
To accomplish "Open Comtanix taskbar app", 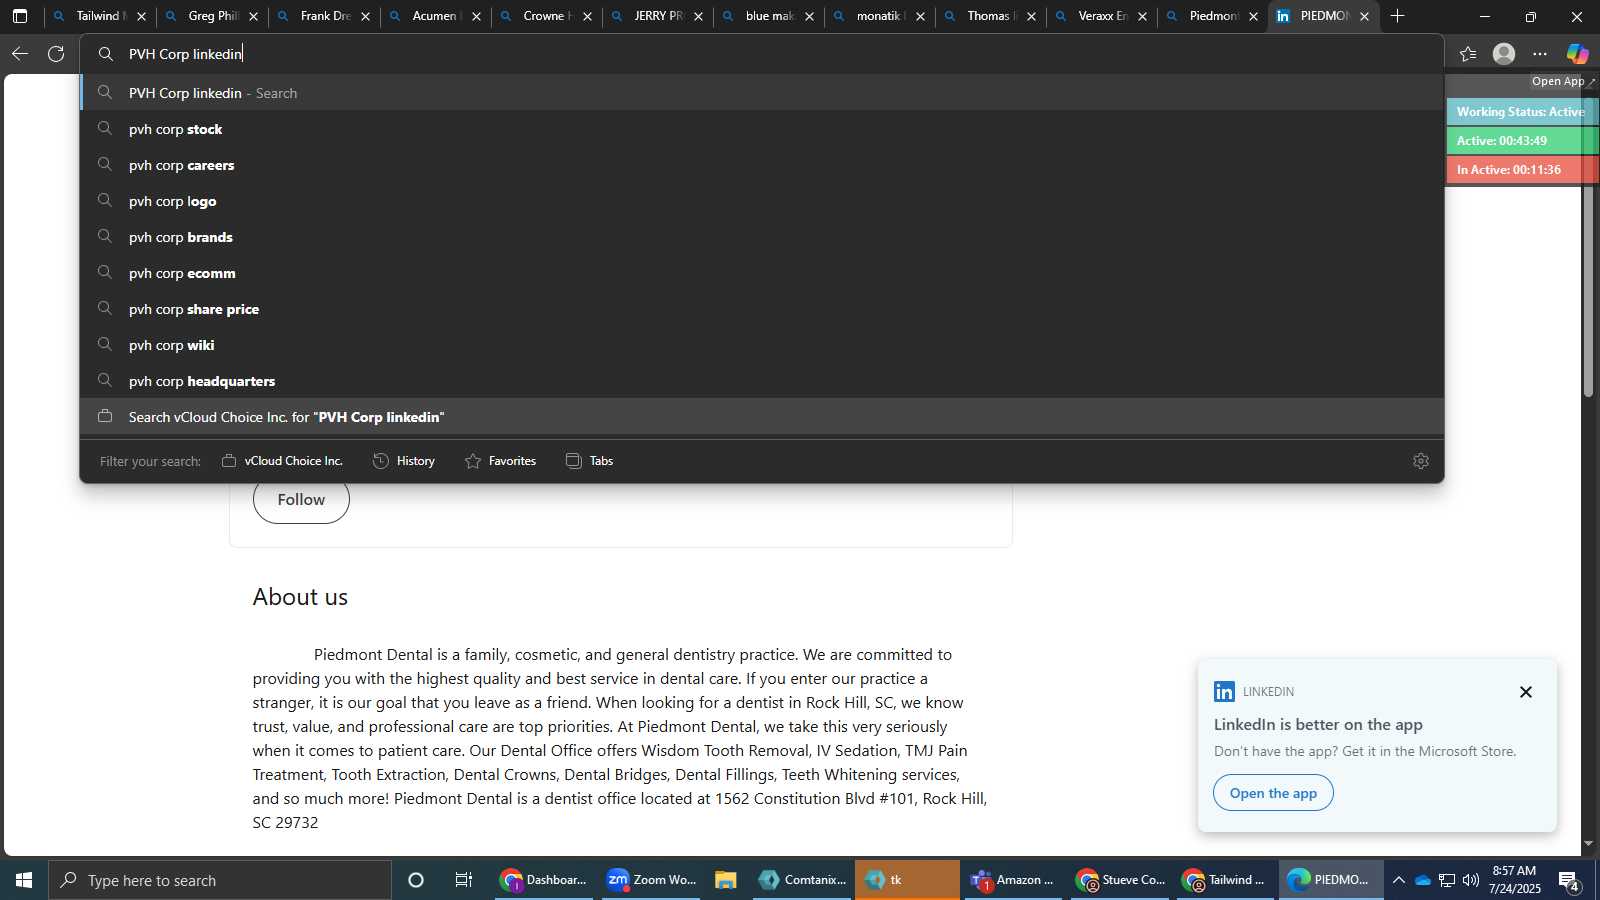I will click(x=802, y=880).
